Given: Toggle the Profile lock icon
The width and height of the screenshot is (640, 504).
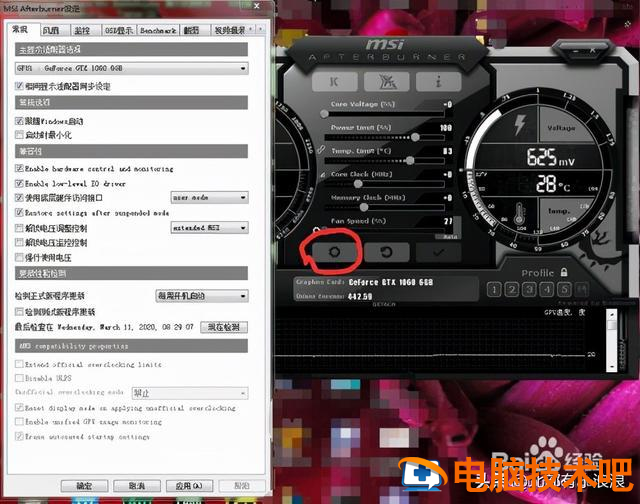Looking at the screenshot, I should point(564,272).
